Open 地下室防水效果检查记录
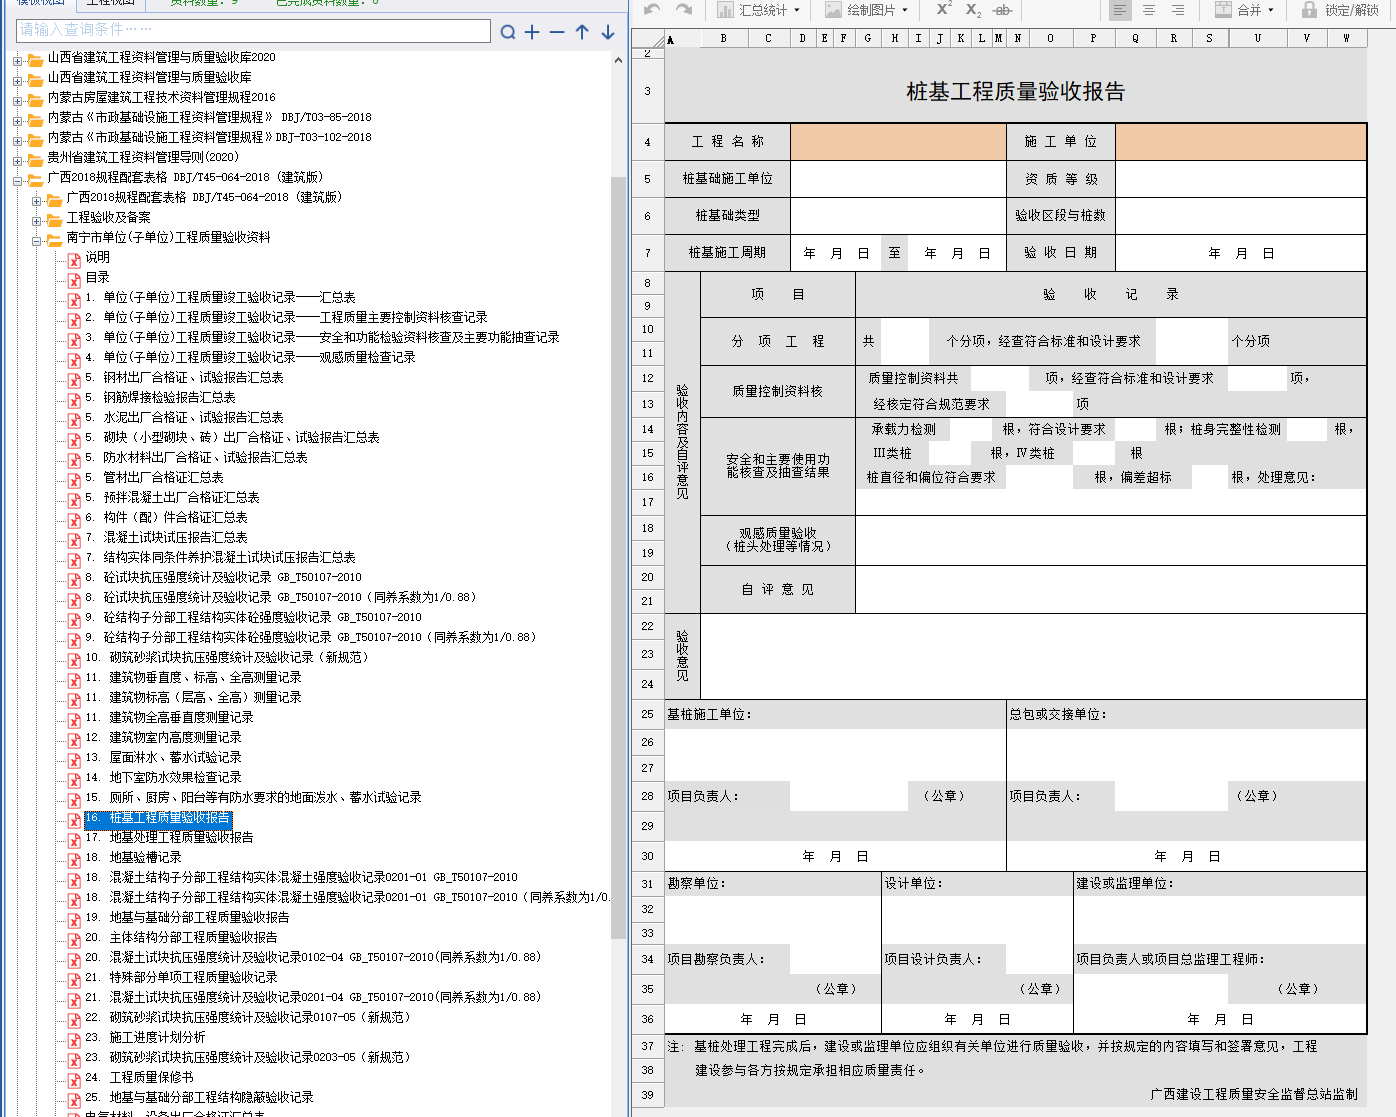The height and width of the screenshot is (1117, 1396). (163, 777)
